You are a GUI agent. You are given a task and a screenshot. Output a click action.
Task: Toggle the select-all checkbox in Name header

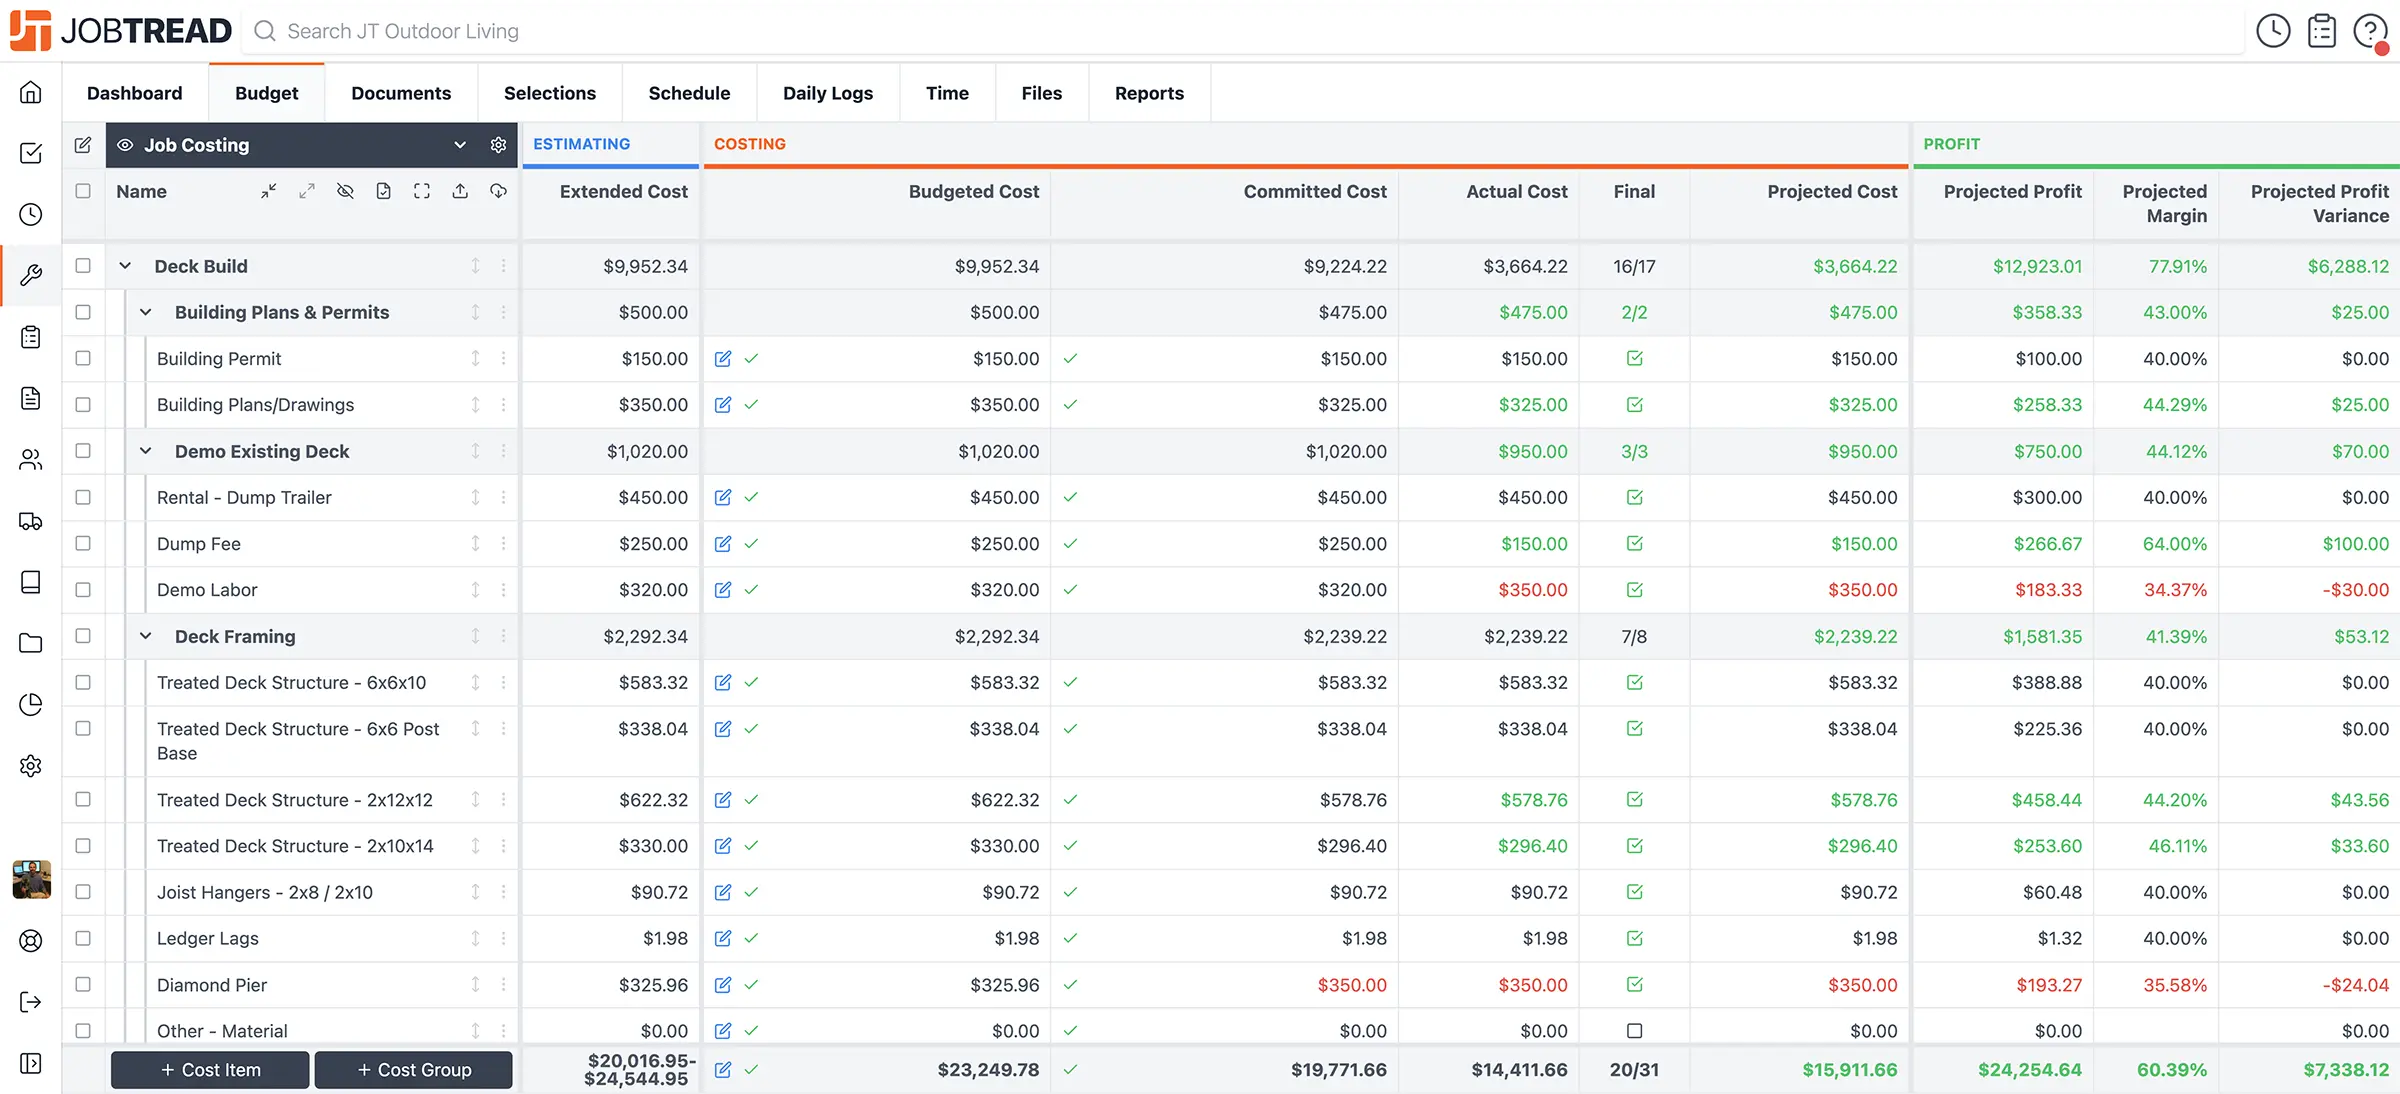(x=83, y=191)
